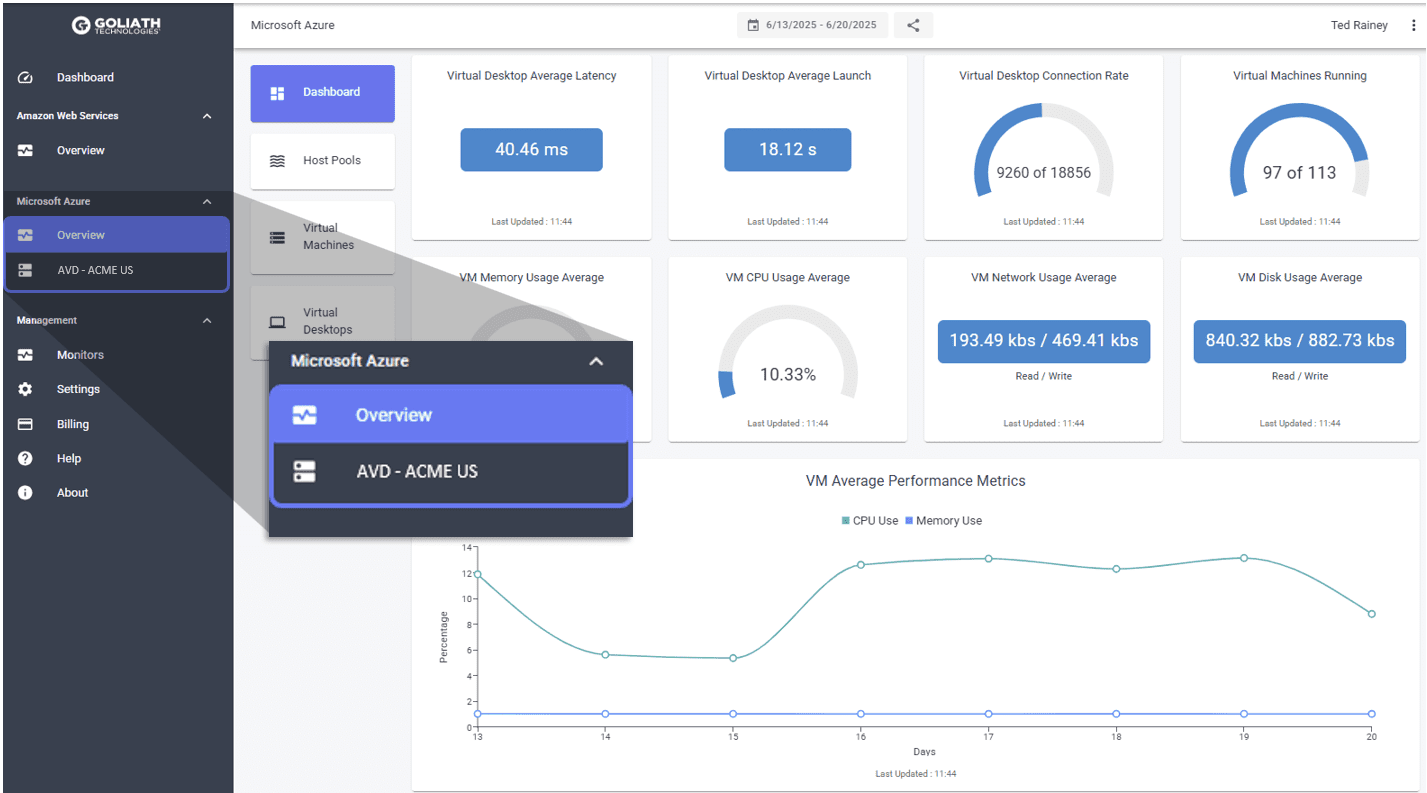Click the Virtual Desktop Average Latency card title
The width and height of the screenshot is (1427, 793).
pos(531,76)
